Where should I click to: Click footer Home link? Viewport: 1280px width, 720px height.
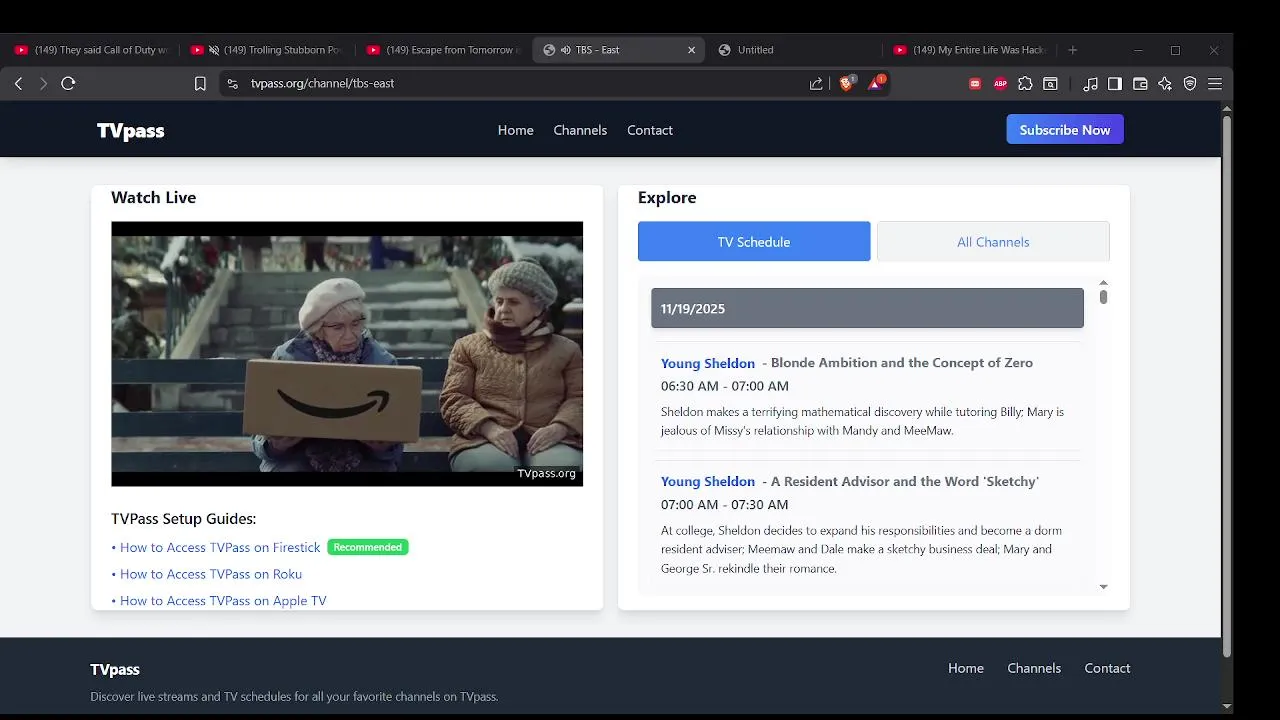[x=966, y=668]
